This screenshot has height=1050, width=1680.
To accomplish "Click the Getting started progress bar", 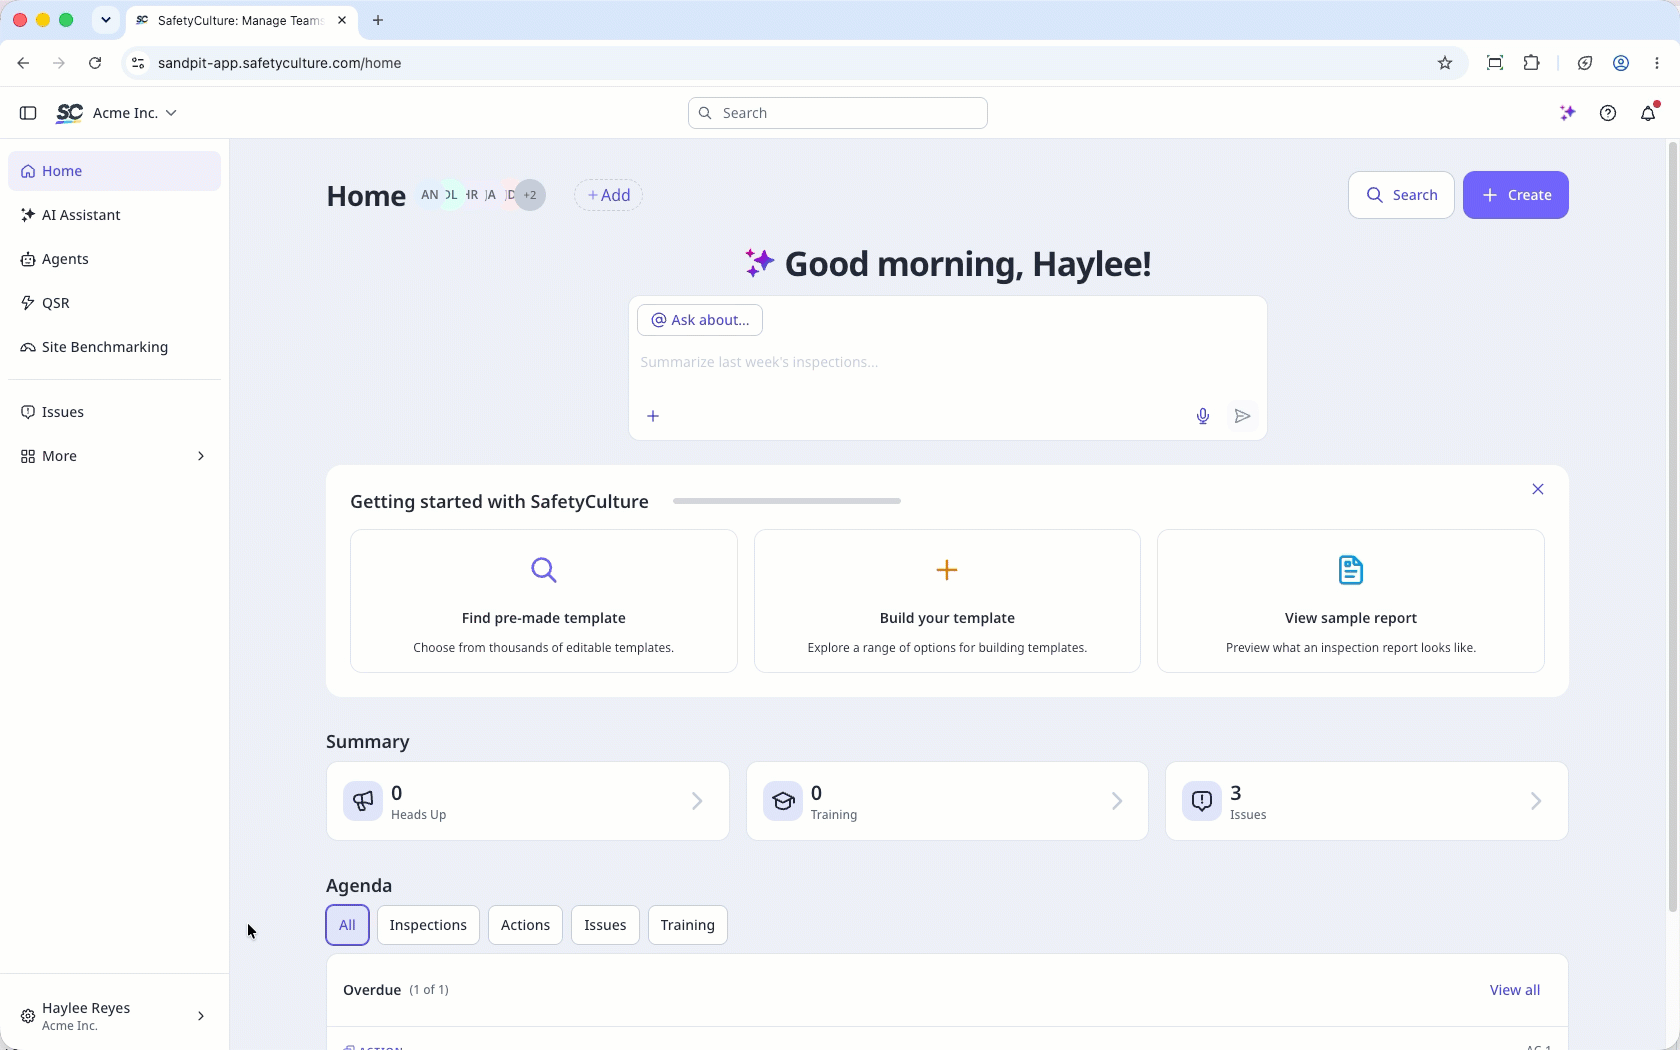I will [787, 501].
